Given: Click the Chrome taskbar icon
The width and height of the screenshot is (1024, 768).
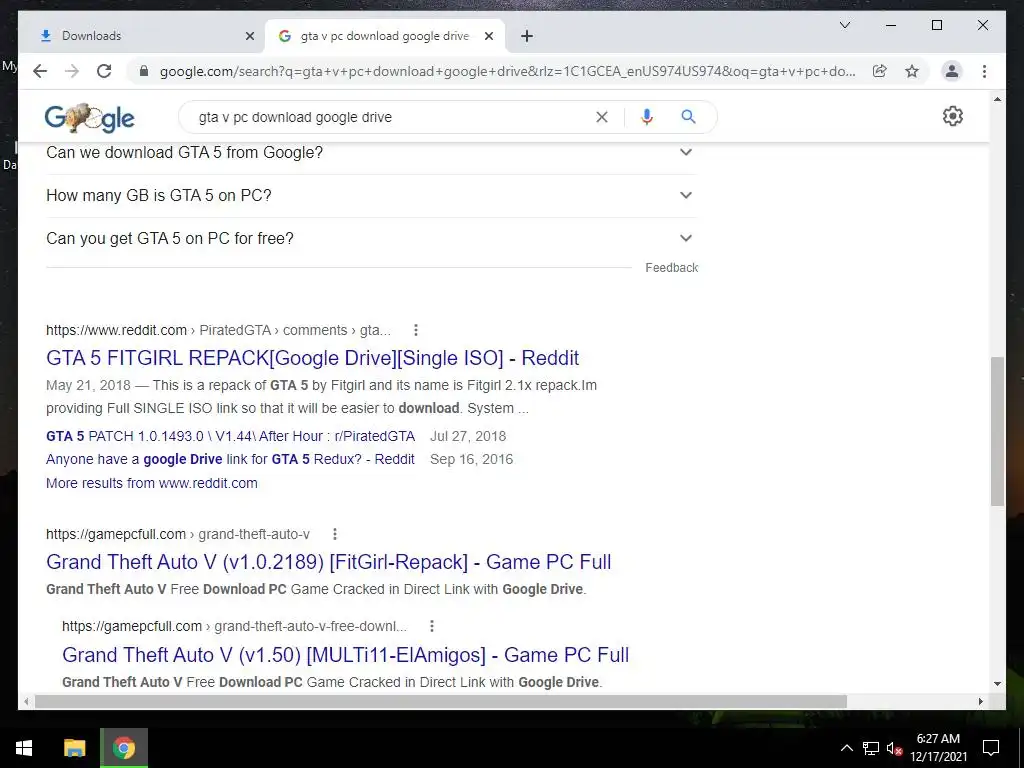Looking at the screenshot, I should coord(123,748).
